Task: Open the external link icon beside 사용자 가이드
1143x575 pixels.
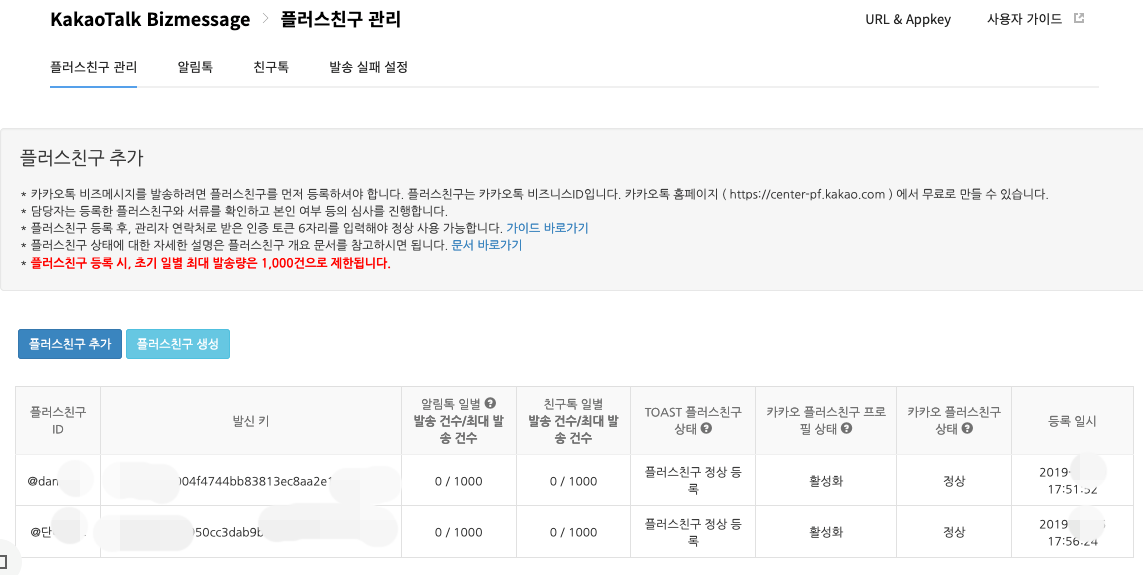Action: pyautogui.click(x=1079, y=19)
